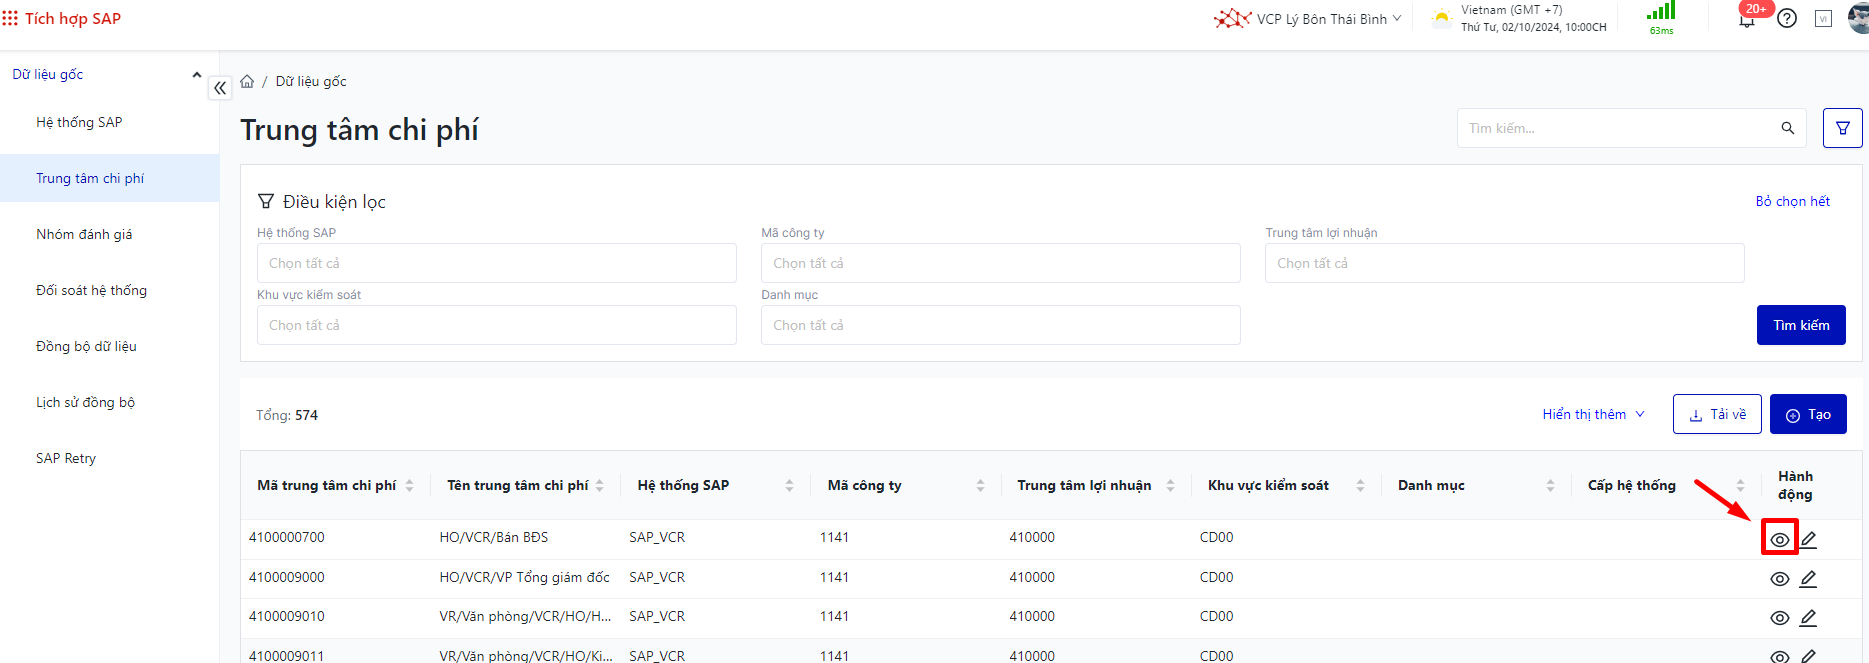Click the notification bell icon
This screenshot has height=663, width=1869.
pyautogui.click(x=1747, y=19)
